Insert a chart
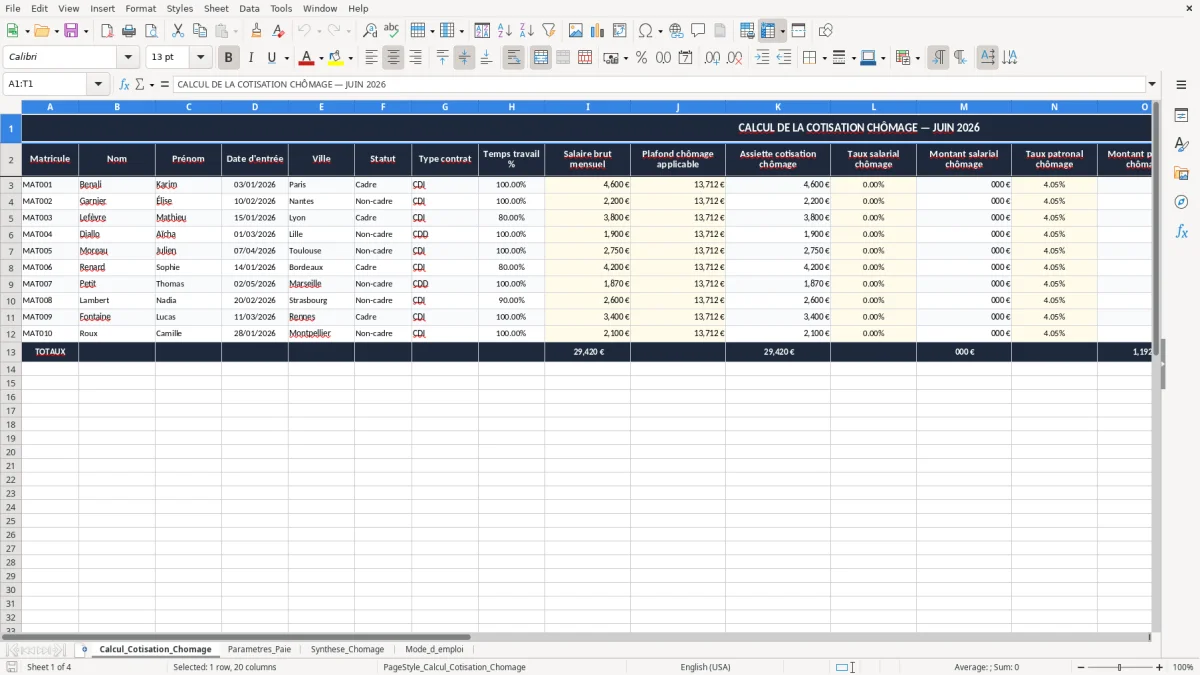Viewport: 1200px width, 675px height. tap(598, 31)
